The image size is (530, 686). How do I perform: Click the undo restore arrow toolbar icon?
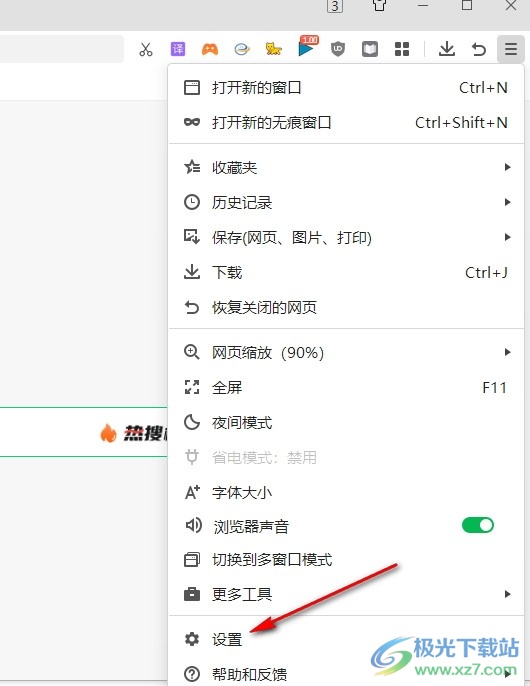tap(479, 49)
